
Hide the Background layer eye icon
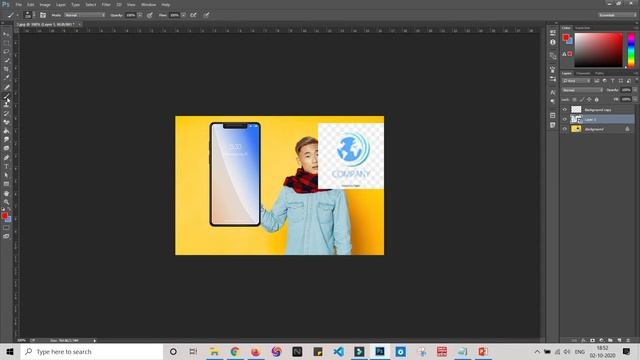[565, 129]
